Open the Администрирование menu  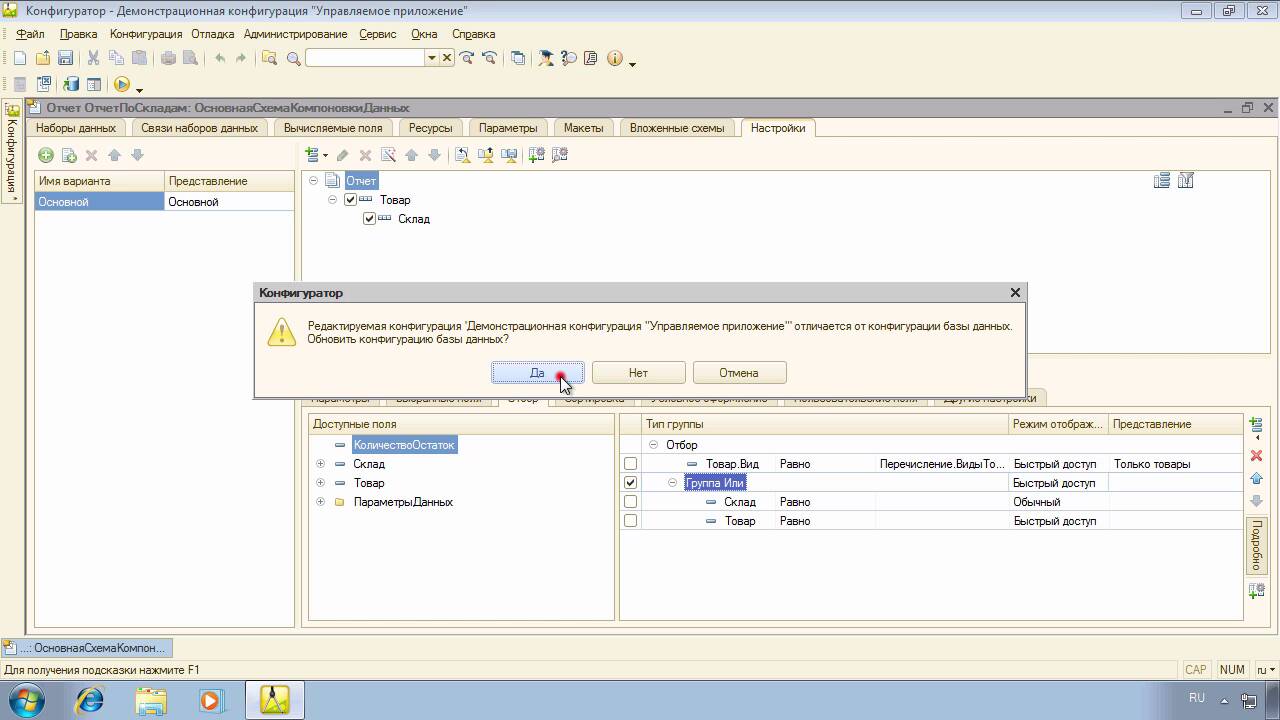(295, 34)
